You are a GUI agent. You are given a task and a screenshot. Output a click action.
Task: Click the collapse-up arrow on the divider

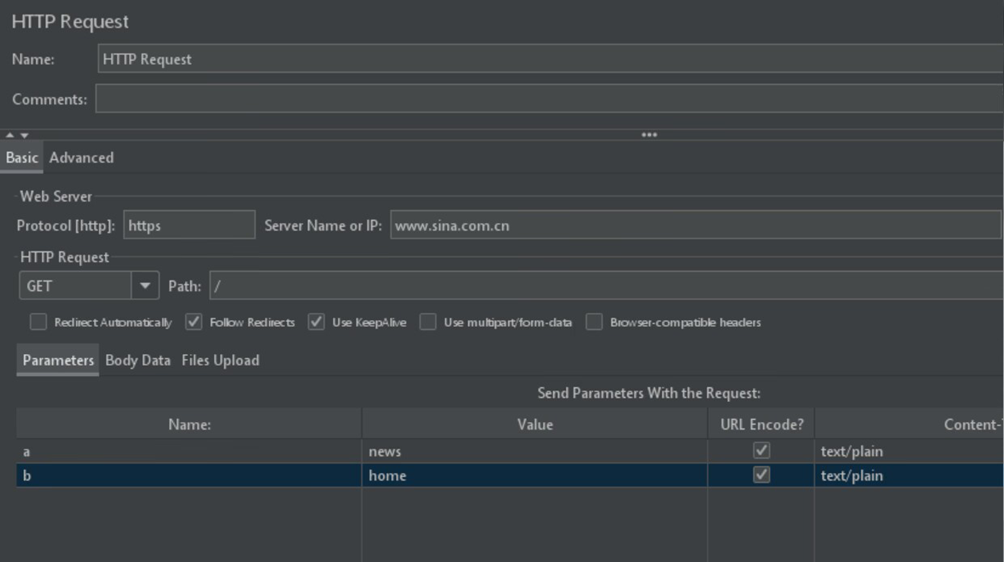pyautogui.click(x=9, y=135)
